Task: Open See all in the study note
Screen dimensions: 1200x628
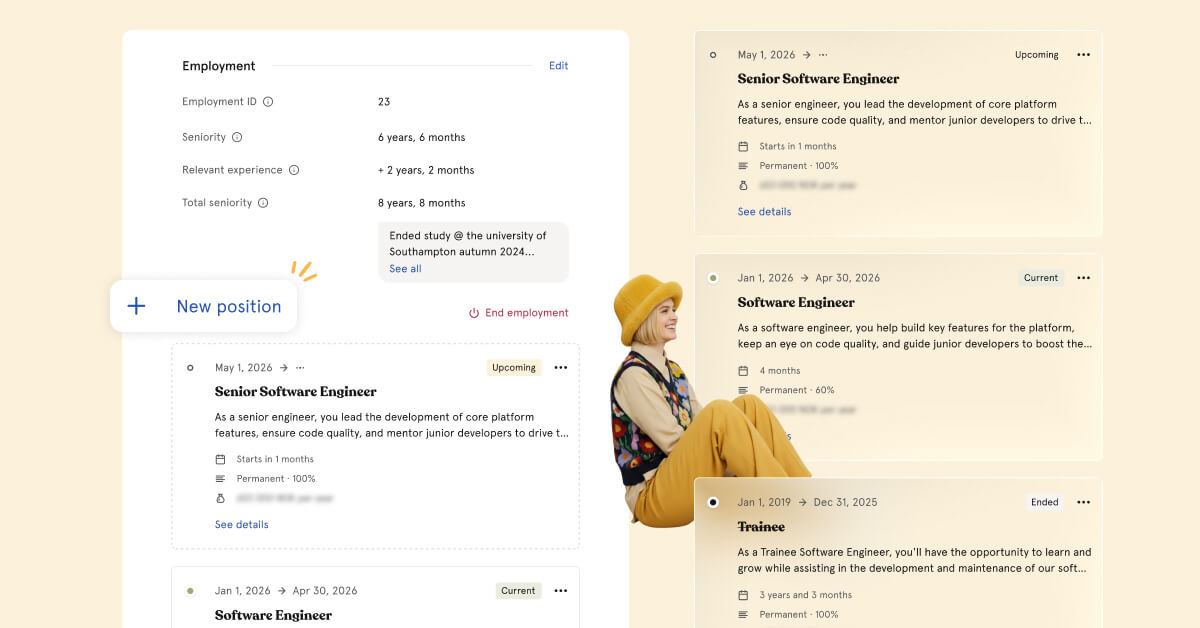Action: click(x=405, y=269)
